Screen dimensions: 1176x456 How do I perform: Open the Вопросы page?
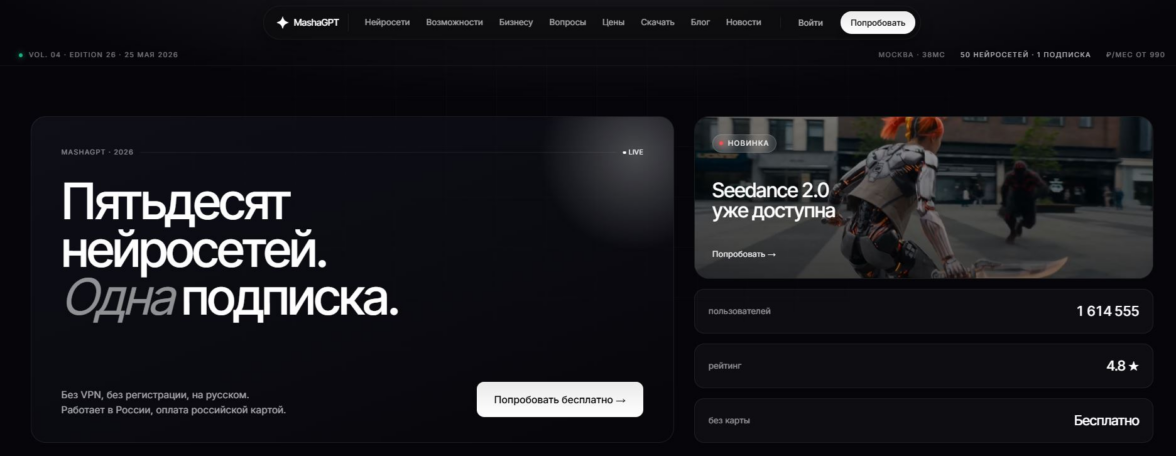click(x=568, y=22)
